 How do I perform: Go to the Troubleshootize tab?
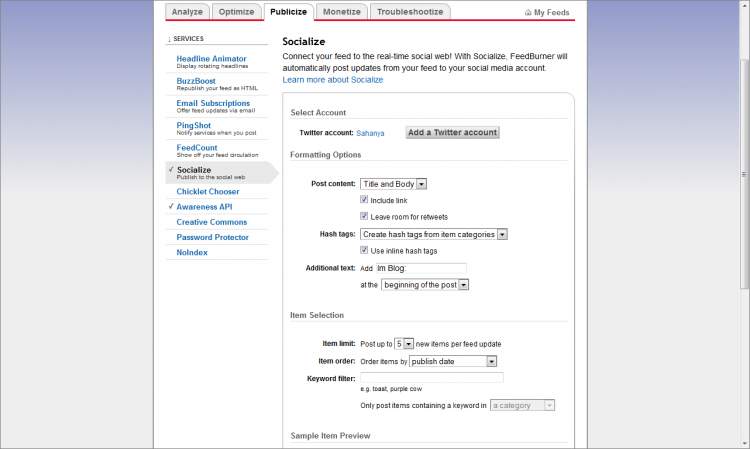(410, 12)
